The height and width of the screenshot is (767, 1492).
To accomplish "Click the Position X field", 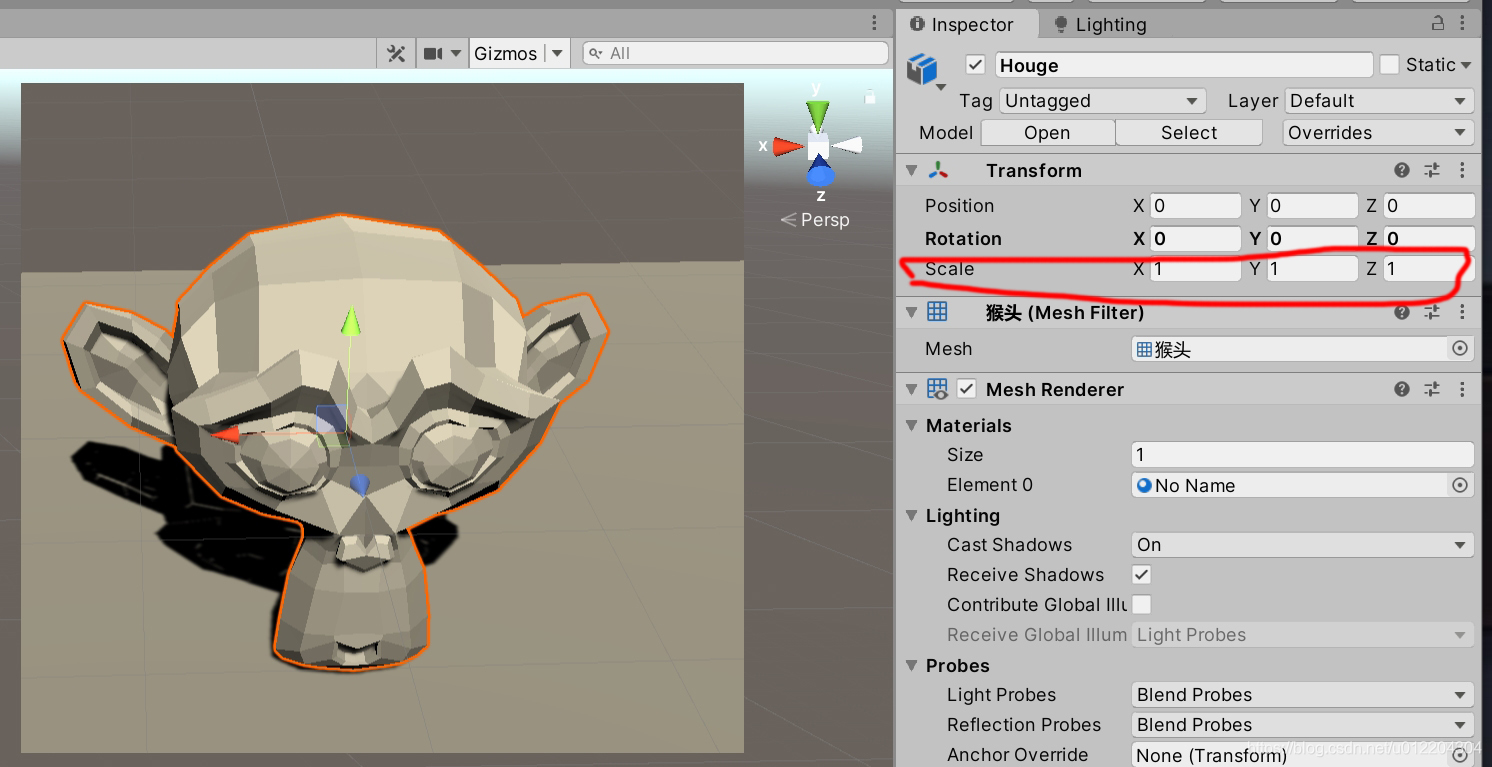I will click(1195, 206).
